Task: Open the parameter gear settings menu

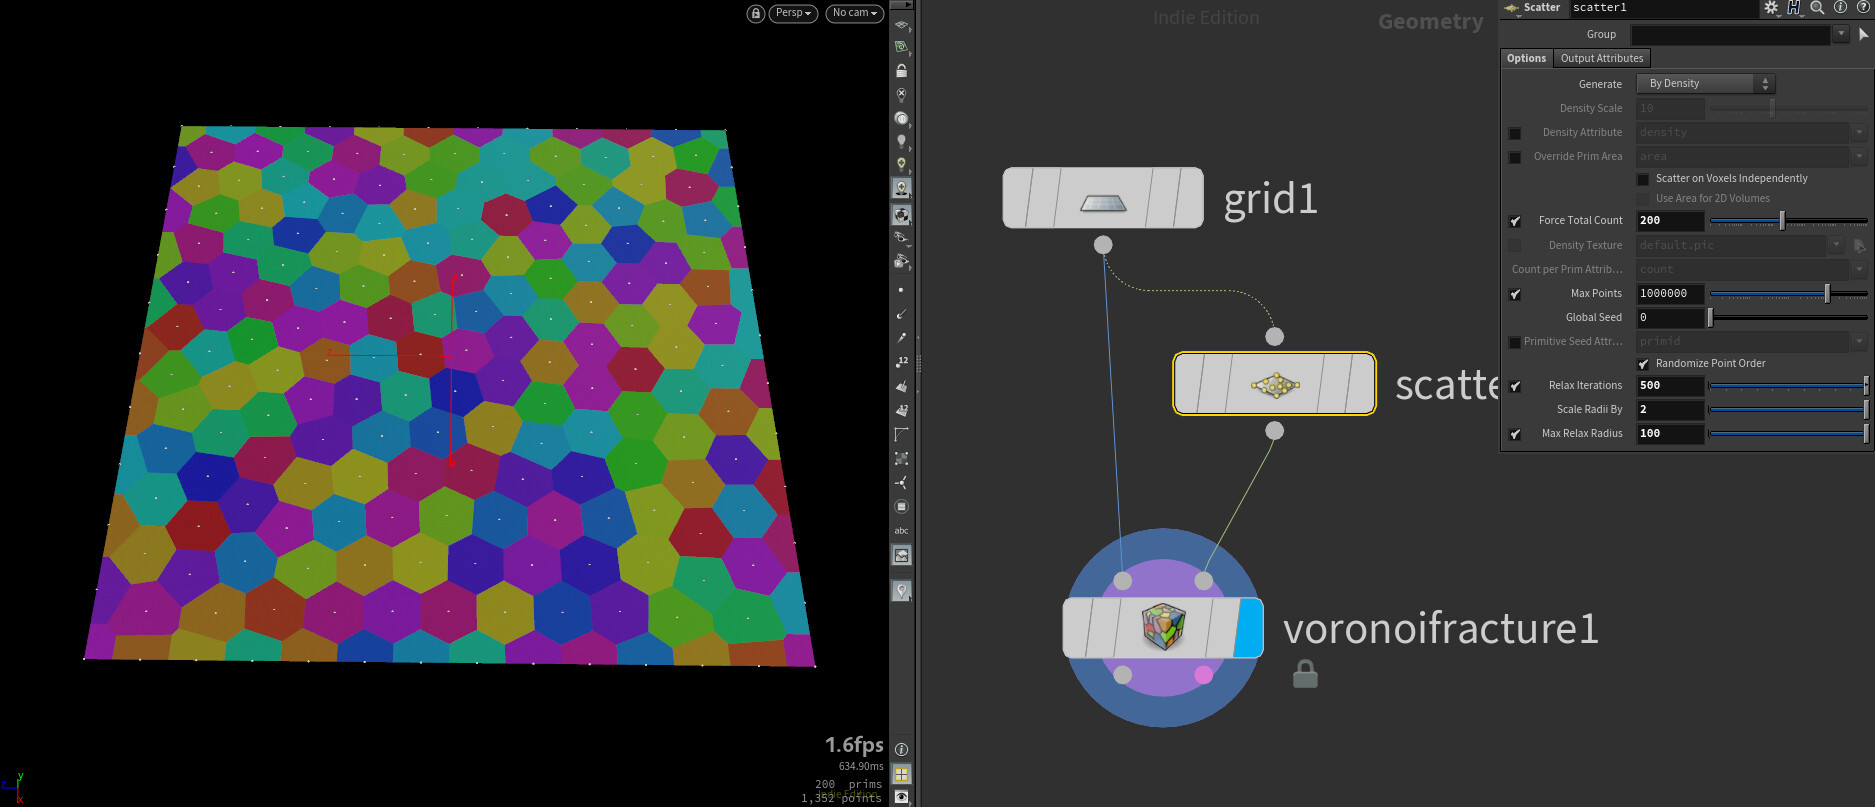Action: click(1771, 8)
